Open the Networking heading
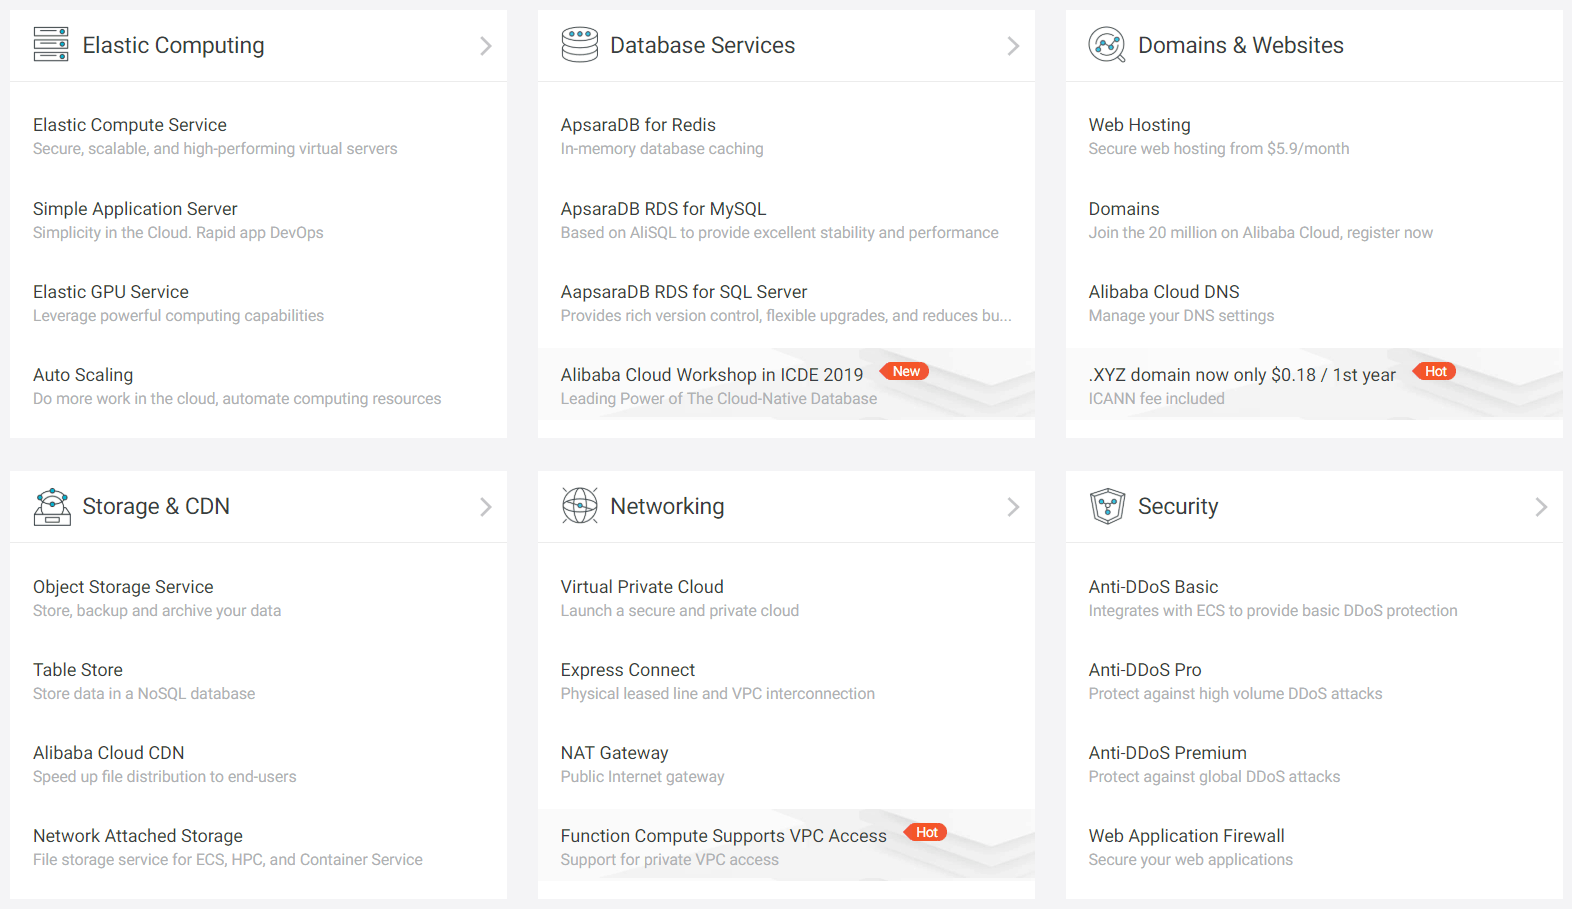The image size is (1572, 909). click(667, 506)
